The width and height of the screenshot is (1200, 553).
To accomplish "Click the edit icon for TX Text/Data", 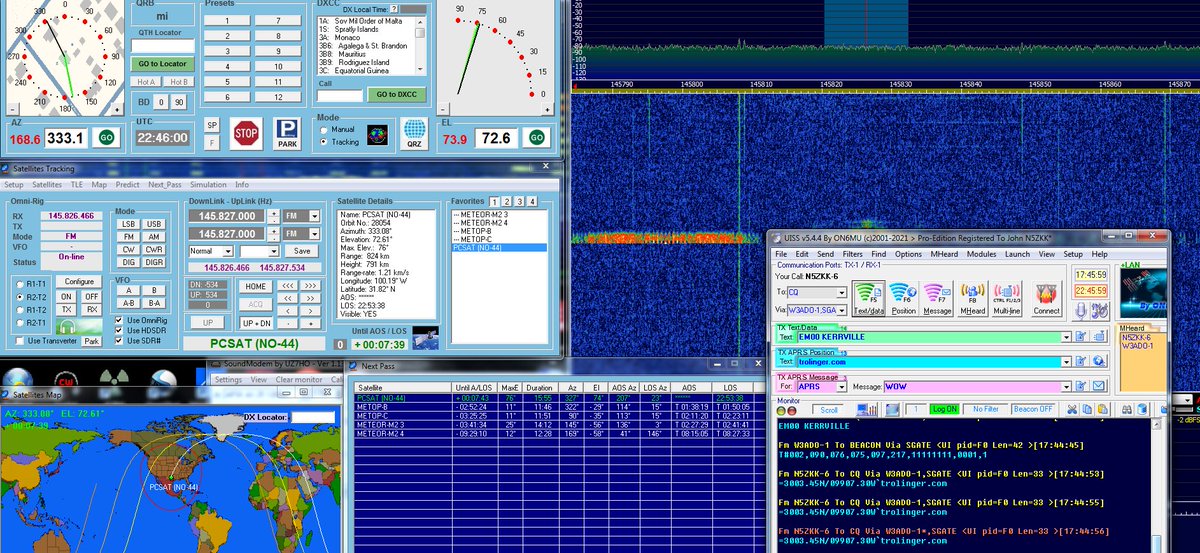I will point(1081,337).
